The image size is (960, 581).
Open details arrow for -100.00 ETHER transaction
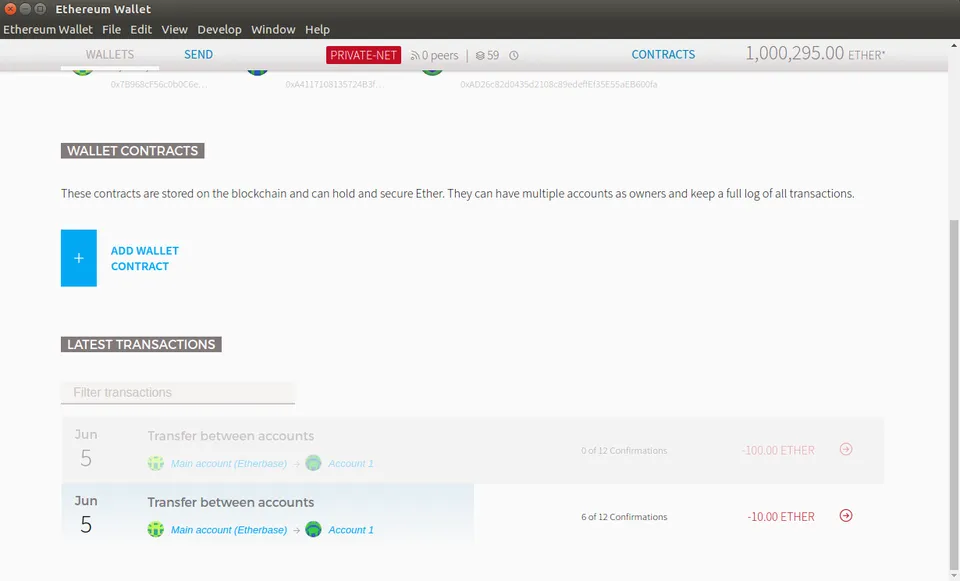coord(846,449)
